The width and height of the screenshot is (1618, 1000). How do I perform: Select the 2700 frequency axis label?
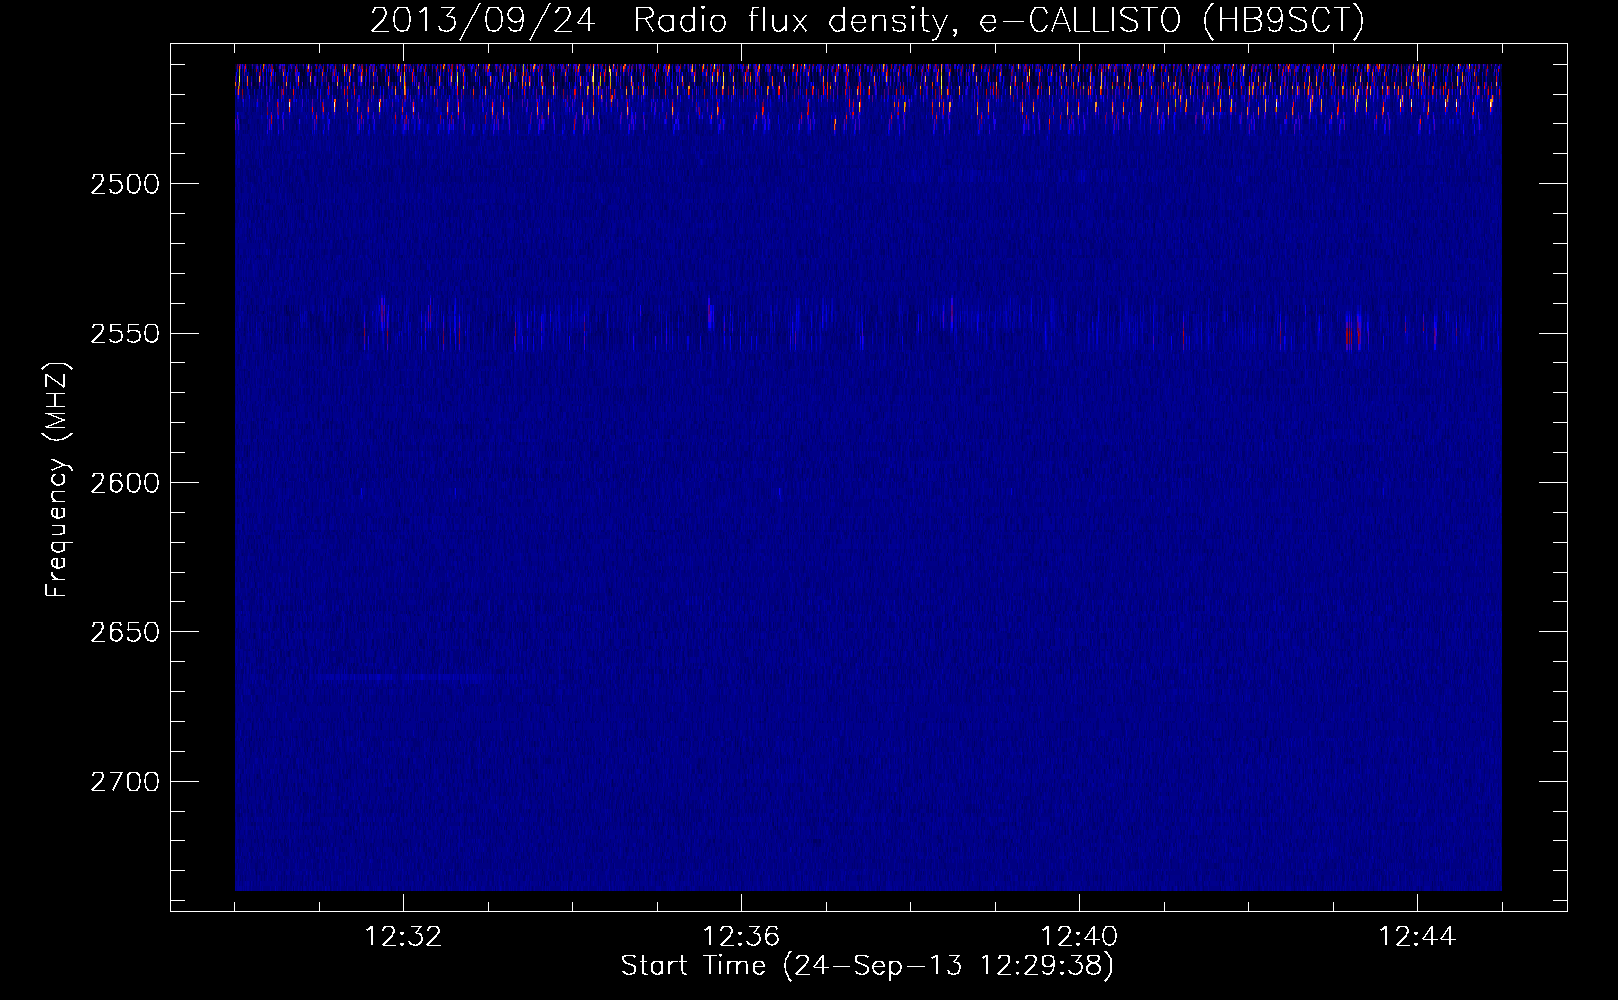point(125,782)
